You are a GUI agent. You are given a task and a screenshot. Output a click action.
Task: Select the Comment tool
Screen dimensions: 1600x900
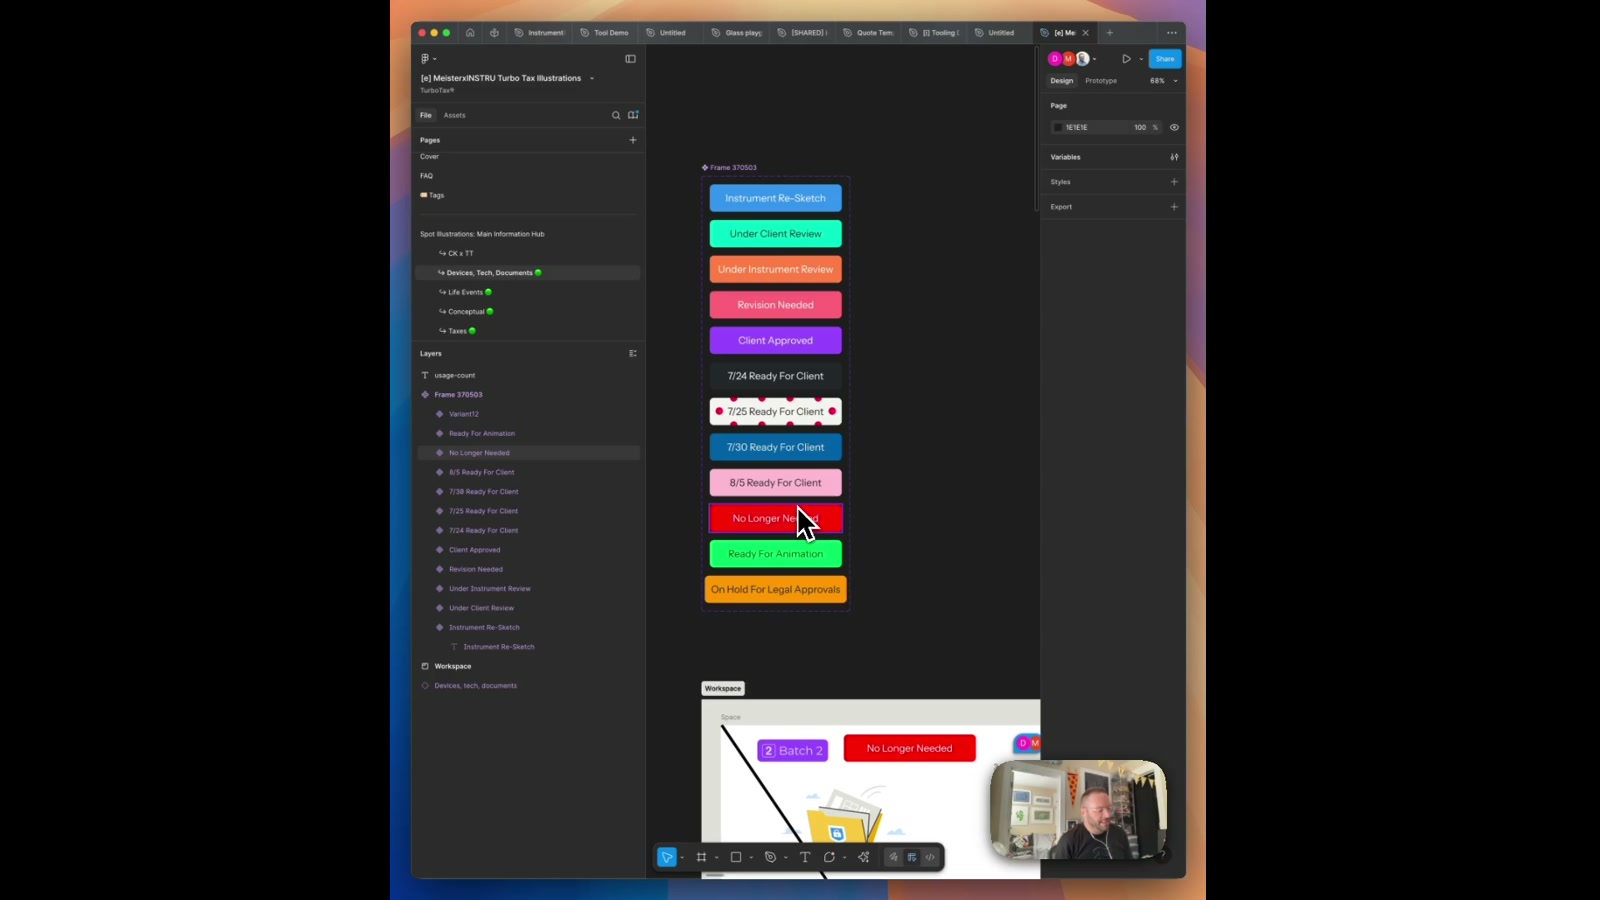tap(829, 857)
